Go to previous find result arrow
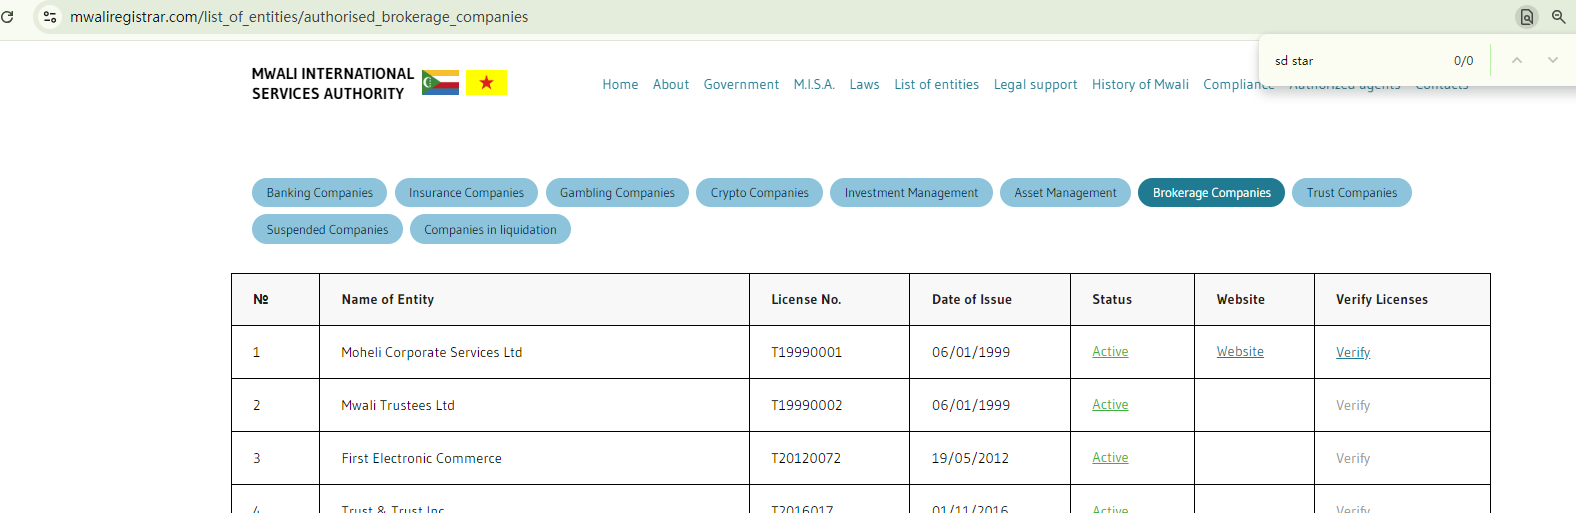The width and height of the screenshot is (1576, 513). coord(1517,60)
